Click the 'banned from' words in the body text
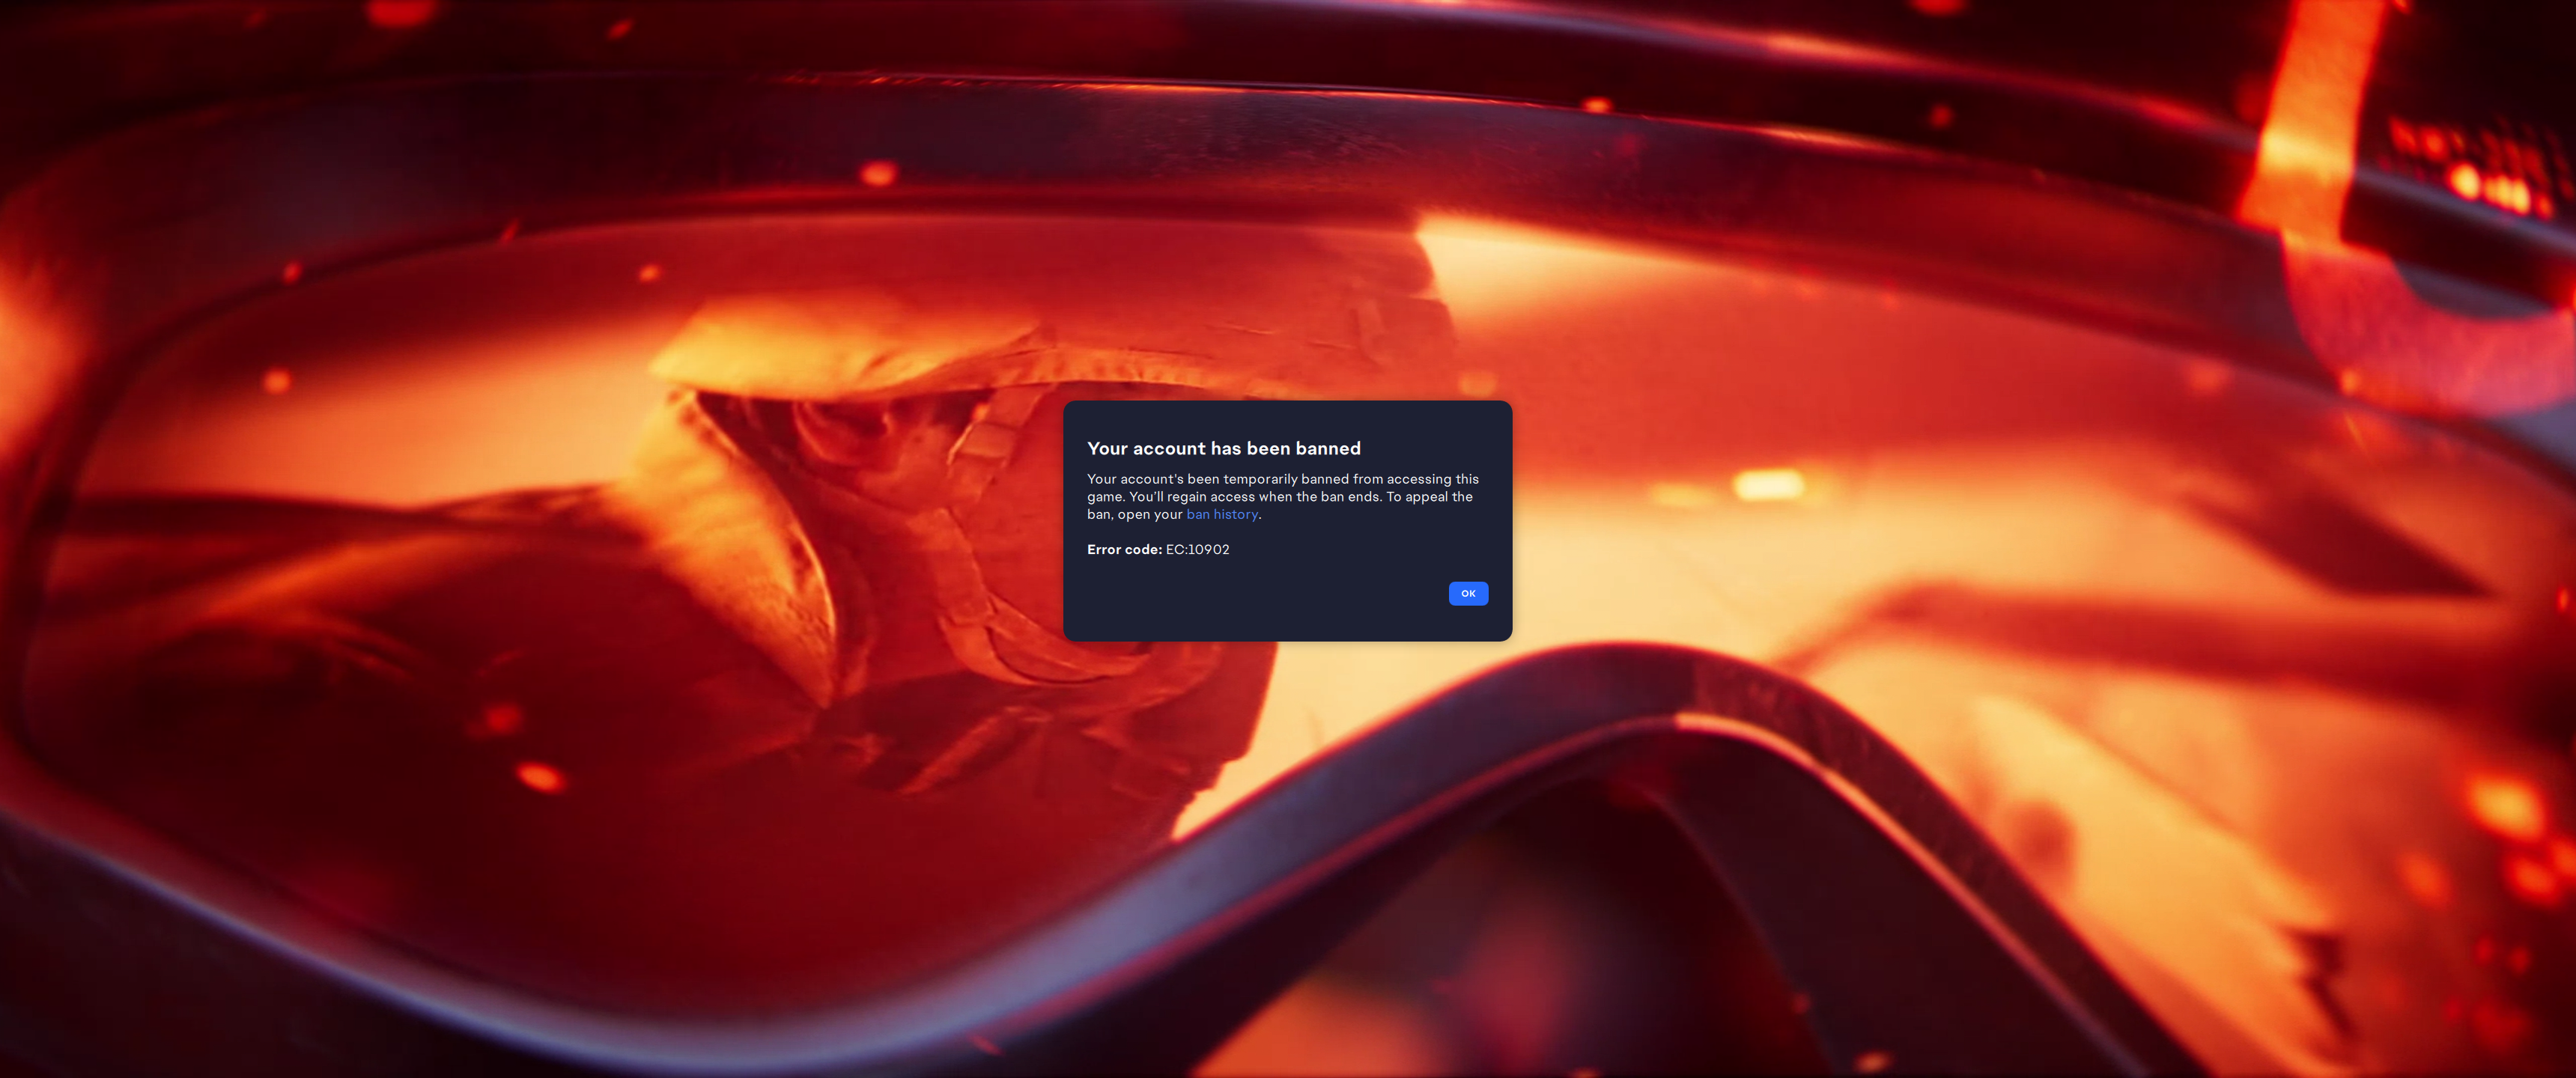This screenshot has height=1078, width=2576. [x=1341, y=479]
